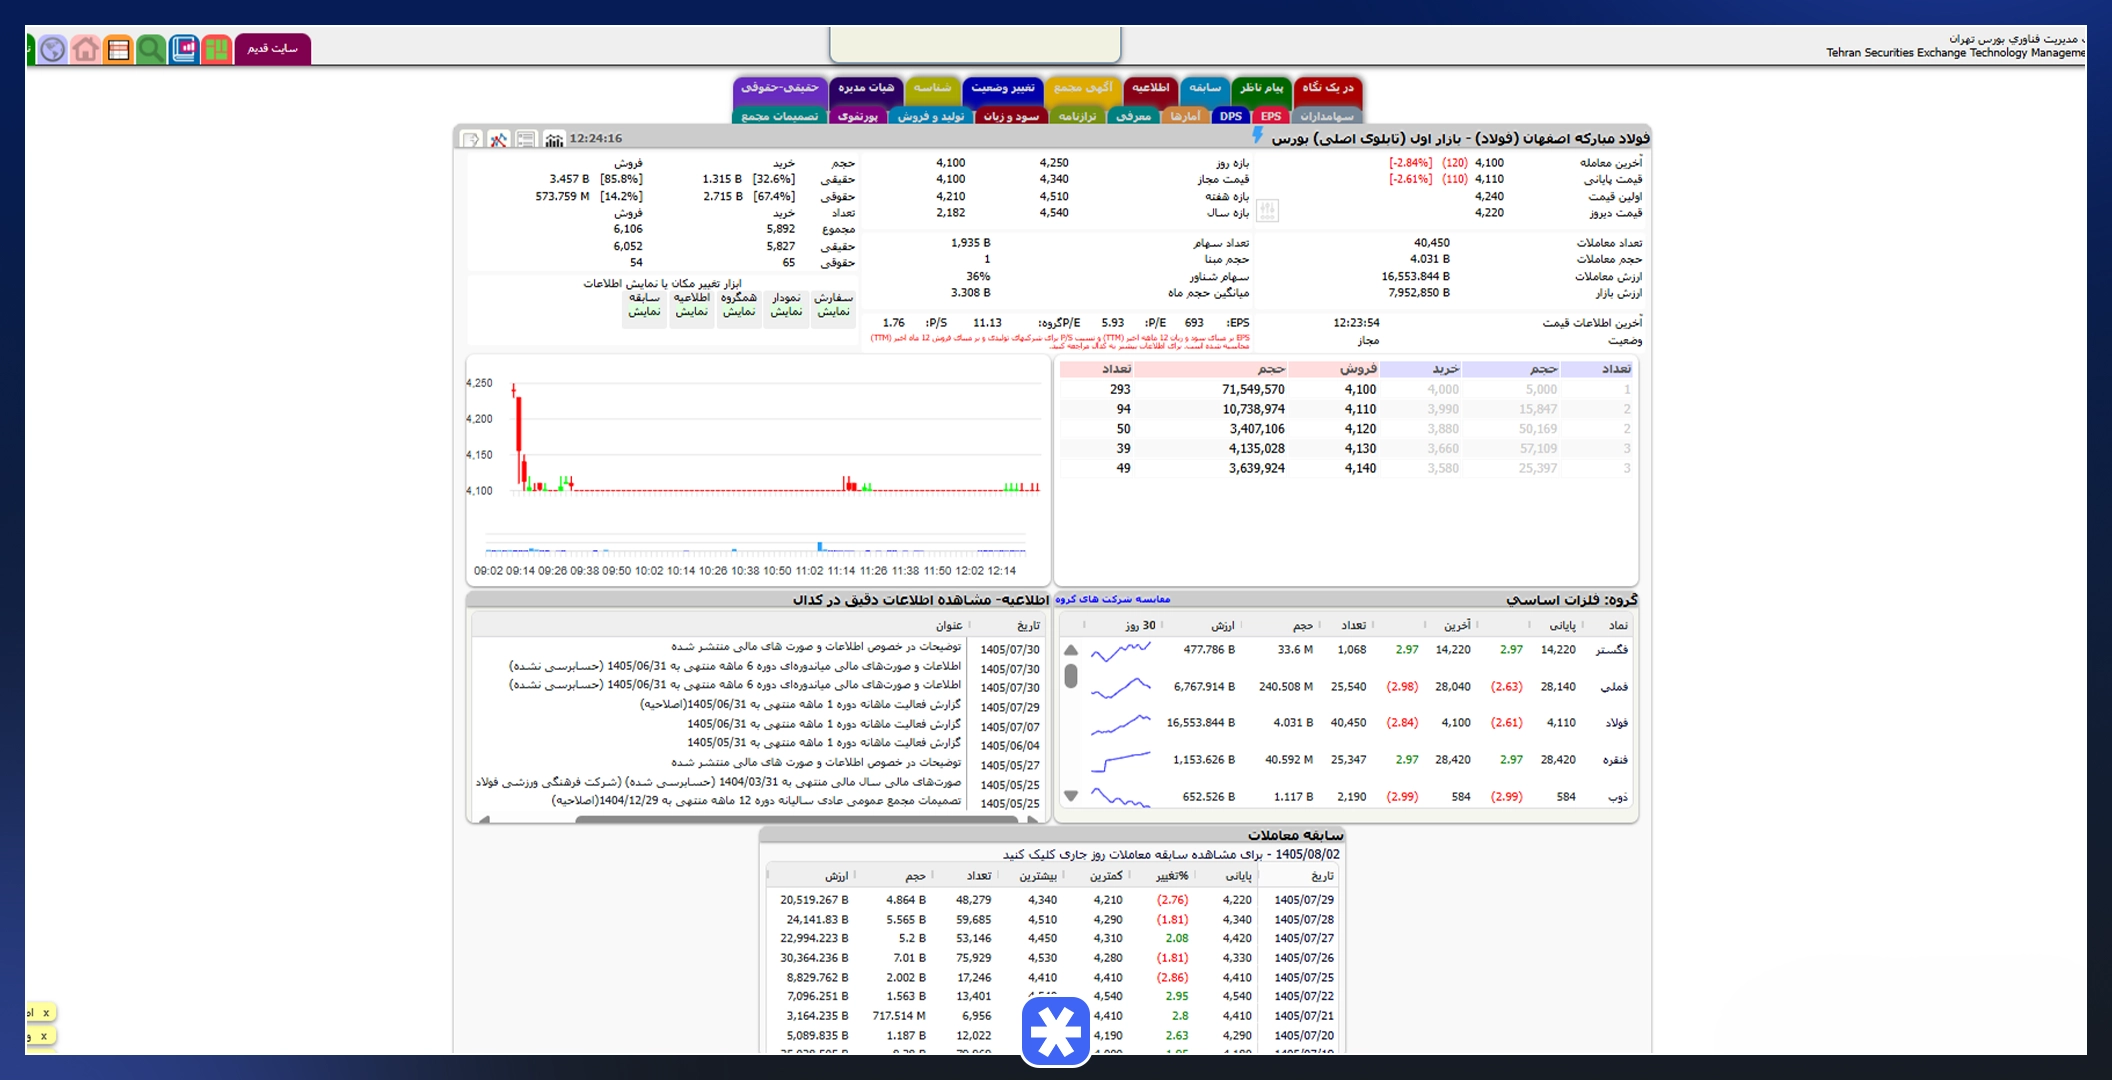Open the list view icon near clock
The image size is (2112, 1080).
coord(526,139)
